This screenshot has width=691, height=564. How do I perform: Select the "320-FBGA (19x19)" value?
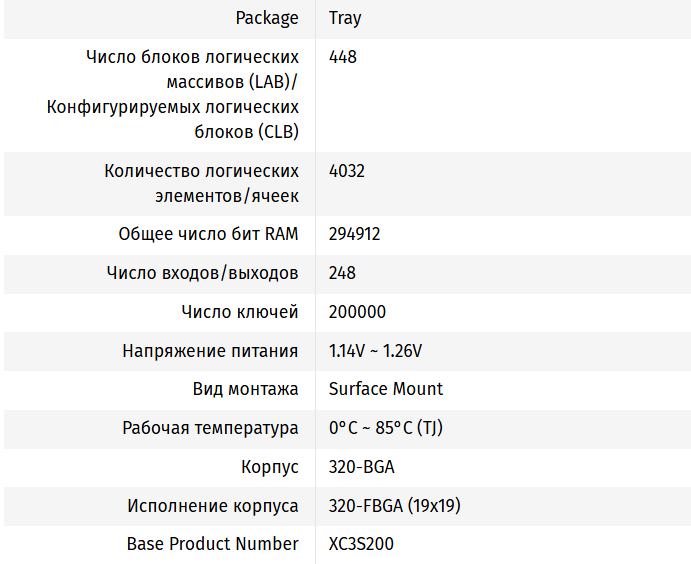coord(394,506)
